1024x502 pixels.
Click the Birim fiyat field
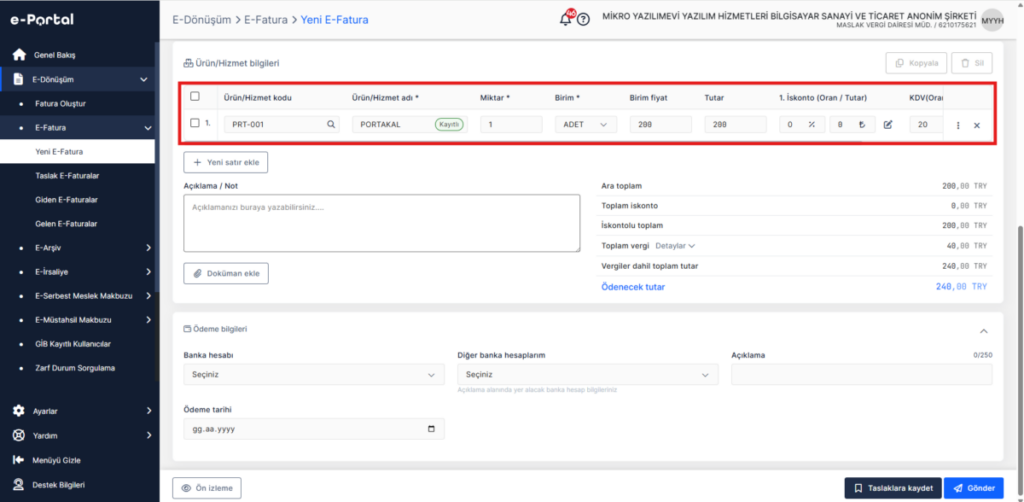coord(660,125)
